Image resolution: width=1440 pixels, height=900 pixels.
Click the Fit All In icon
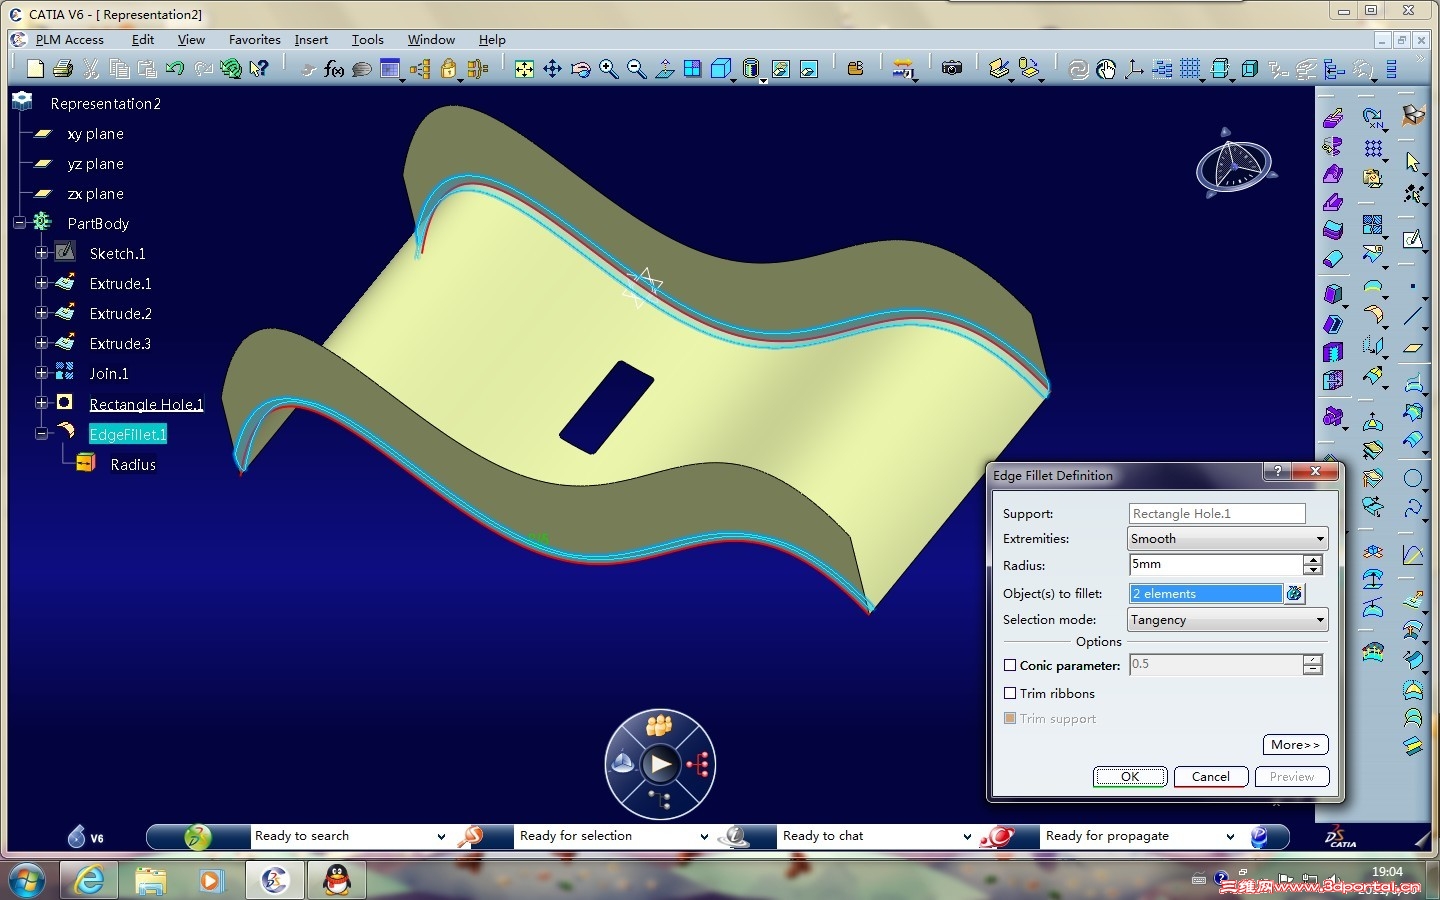click(524, 68)
